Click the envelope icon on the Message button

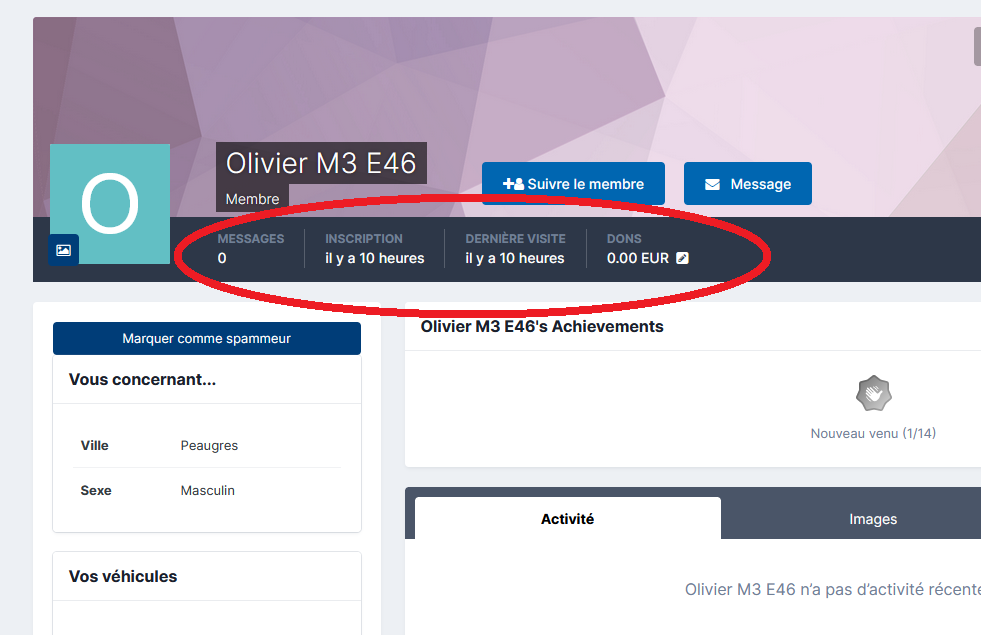tap(713, 185)
